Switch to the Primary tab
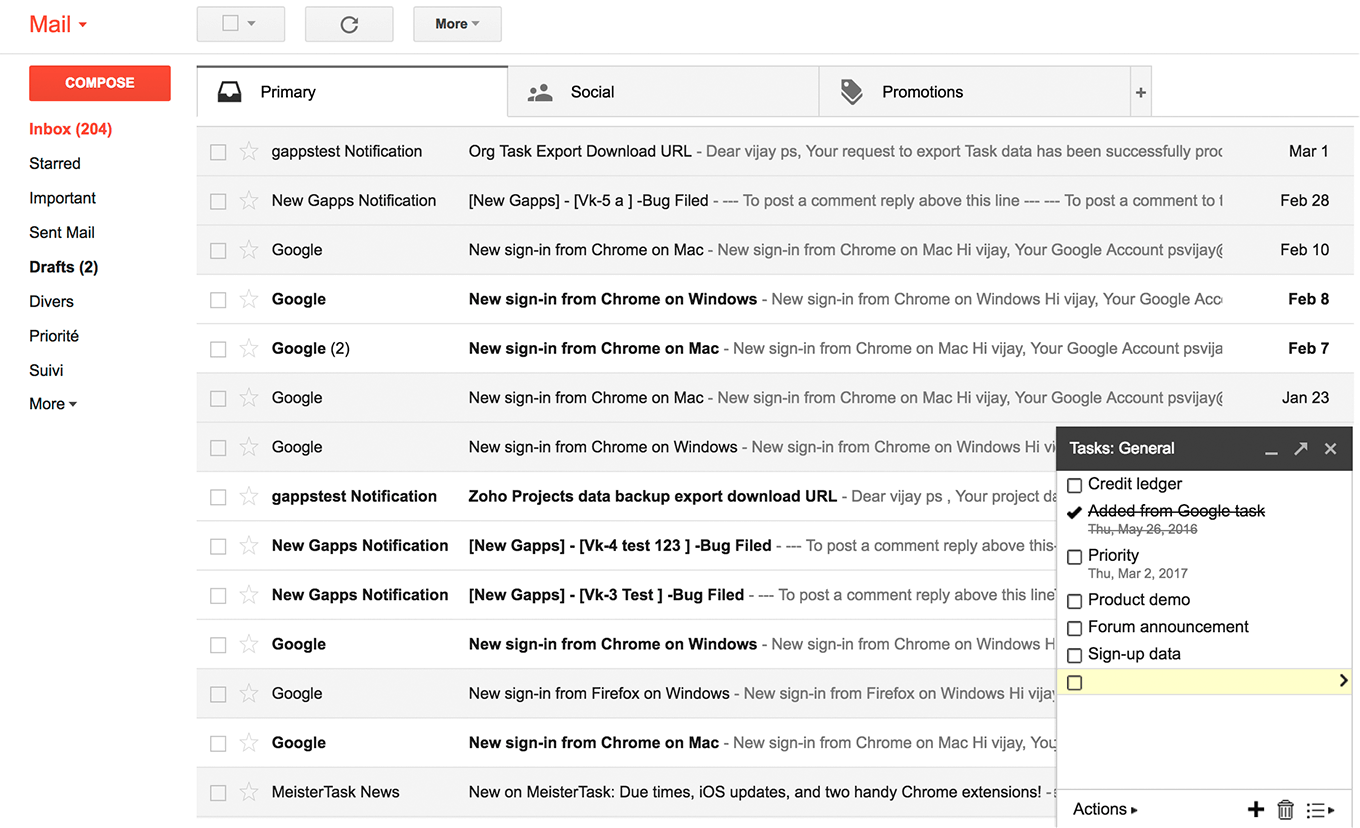 [352, 92]
